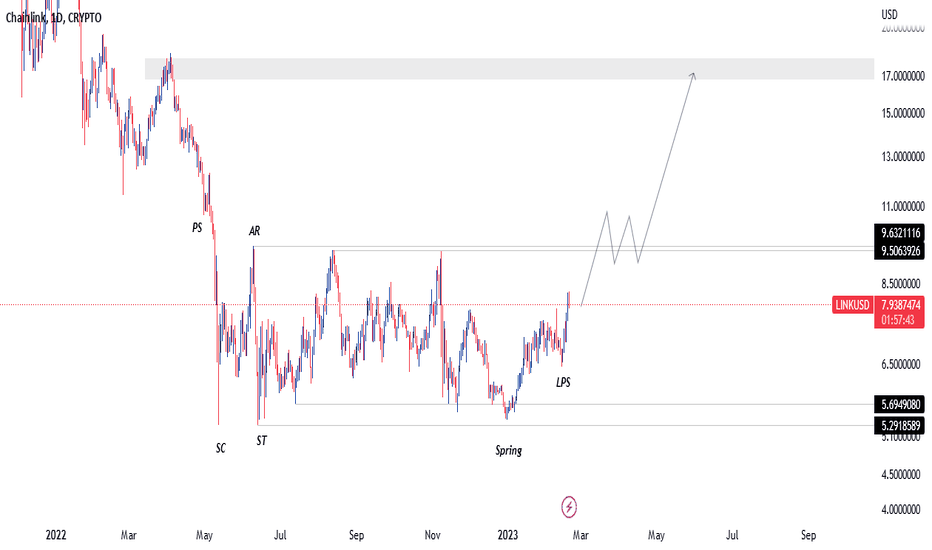Click the 2023 marker on time axis
This screenshot has width=932, height=550.
pyautogui.click(x=508, y=535)
